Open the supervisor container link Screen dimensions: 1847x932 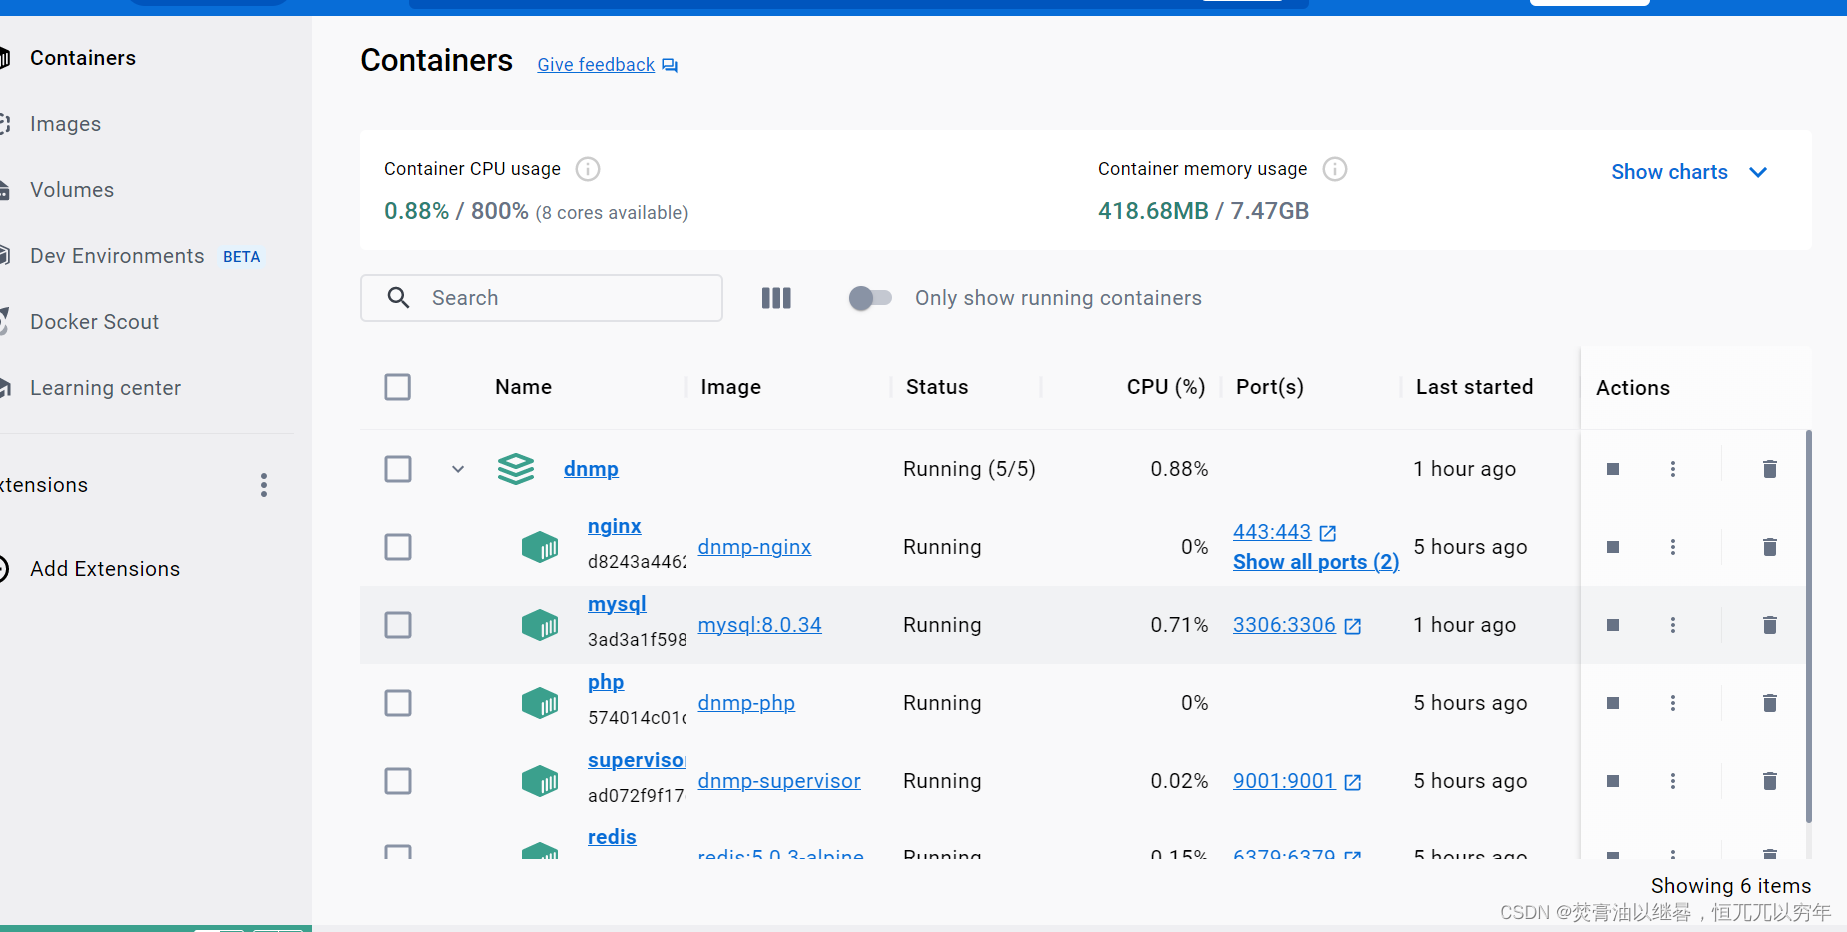[636, 760]
